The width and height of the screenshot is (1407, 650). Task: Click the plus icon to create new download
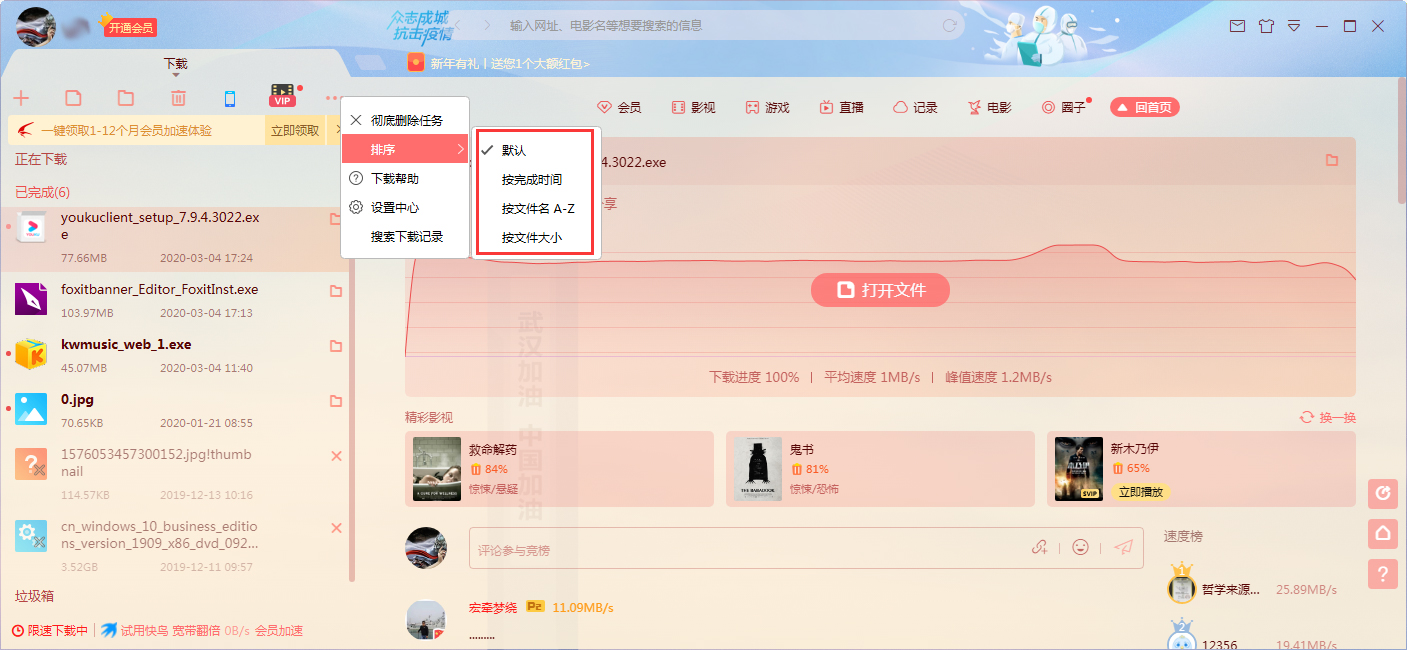click(x=21, y=97)
